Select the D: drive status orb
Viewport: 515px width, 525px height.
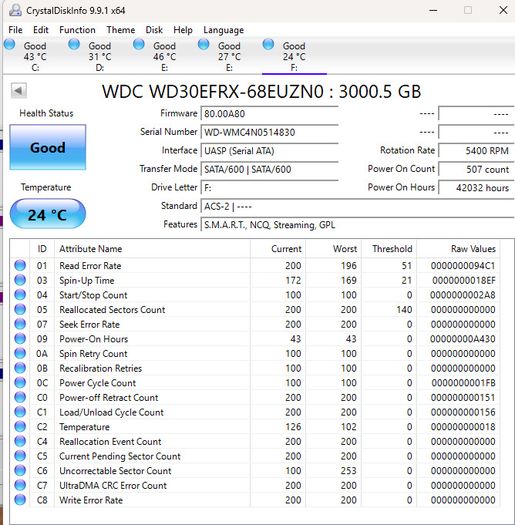(74, 44)
